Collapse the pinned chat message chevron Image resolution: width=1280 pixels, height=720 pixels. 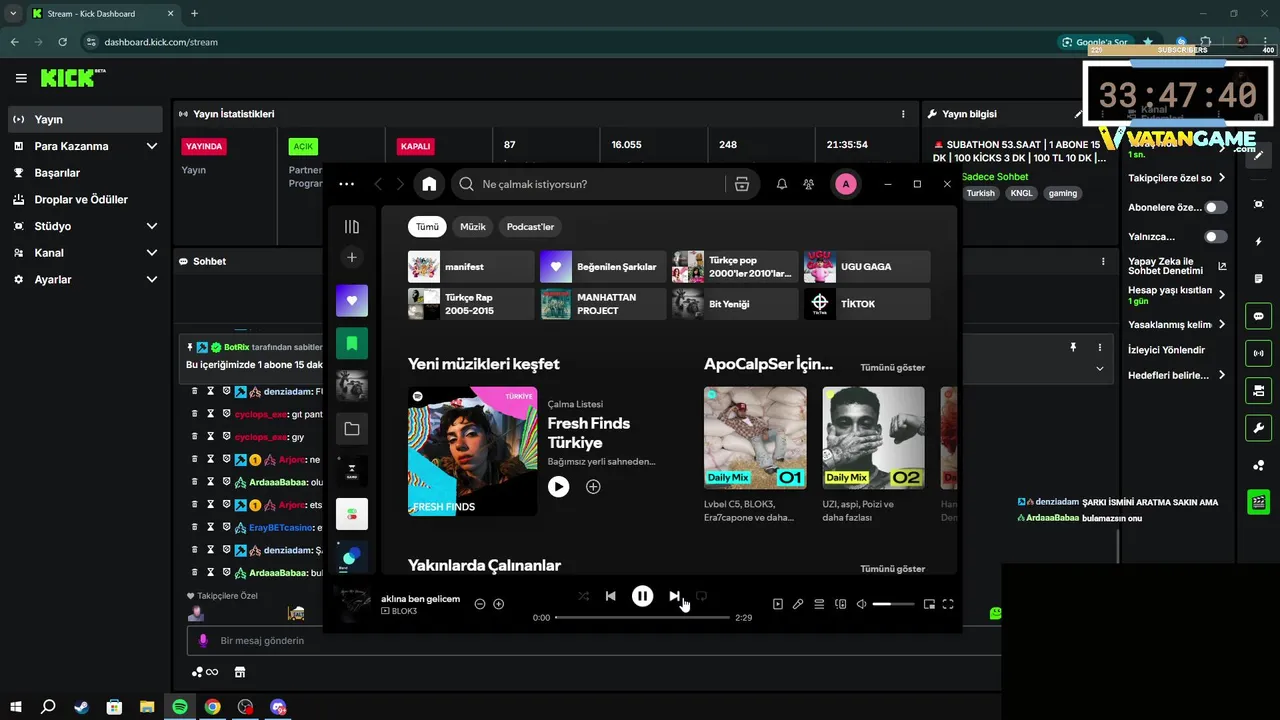pos(1100,368)
